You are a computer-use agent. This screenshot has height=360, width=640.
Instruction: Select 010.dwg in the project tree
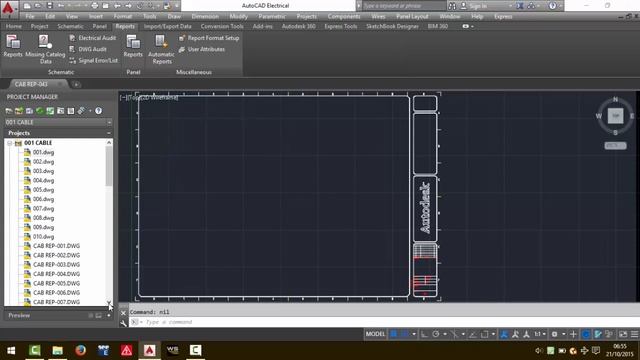coord(43,237)
